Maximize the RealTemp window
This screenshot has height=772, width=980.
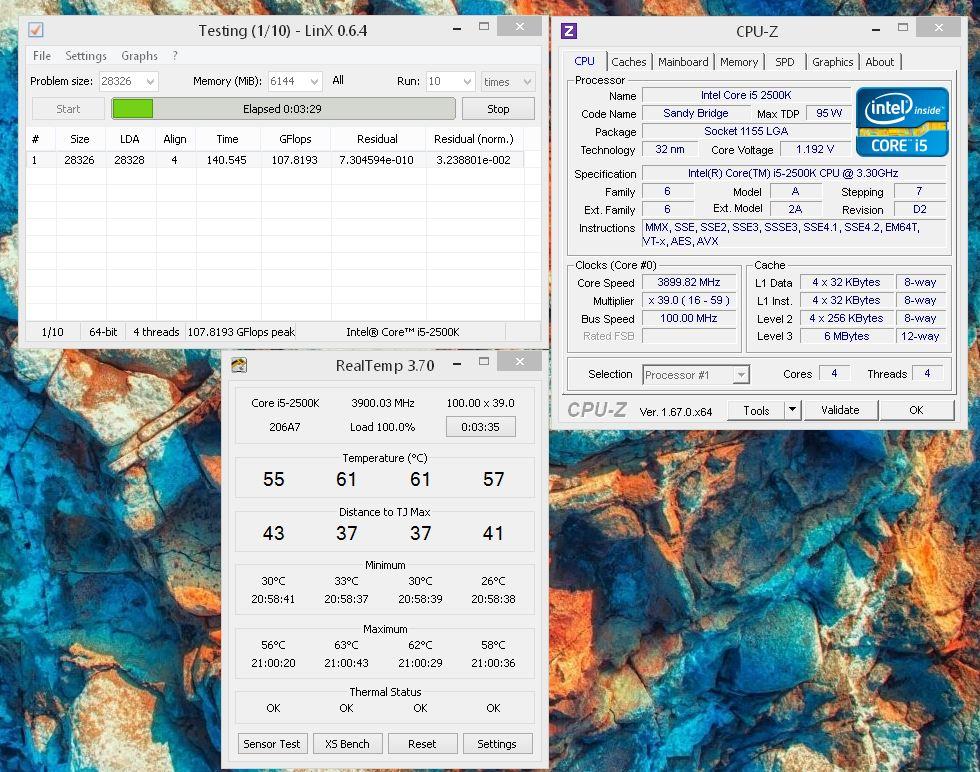tap(484, 361)
